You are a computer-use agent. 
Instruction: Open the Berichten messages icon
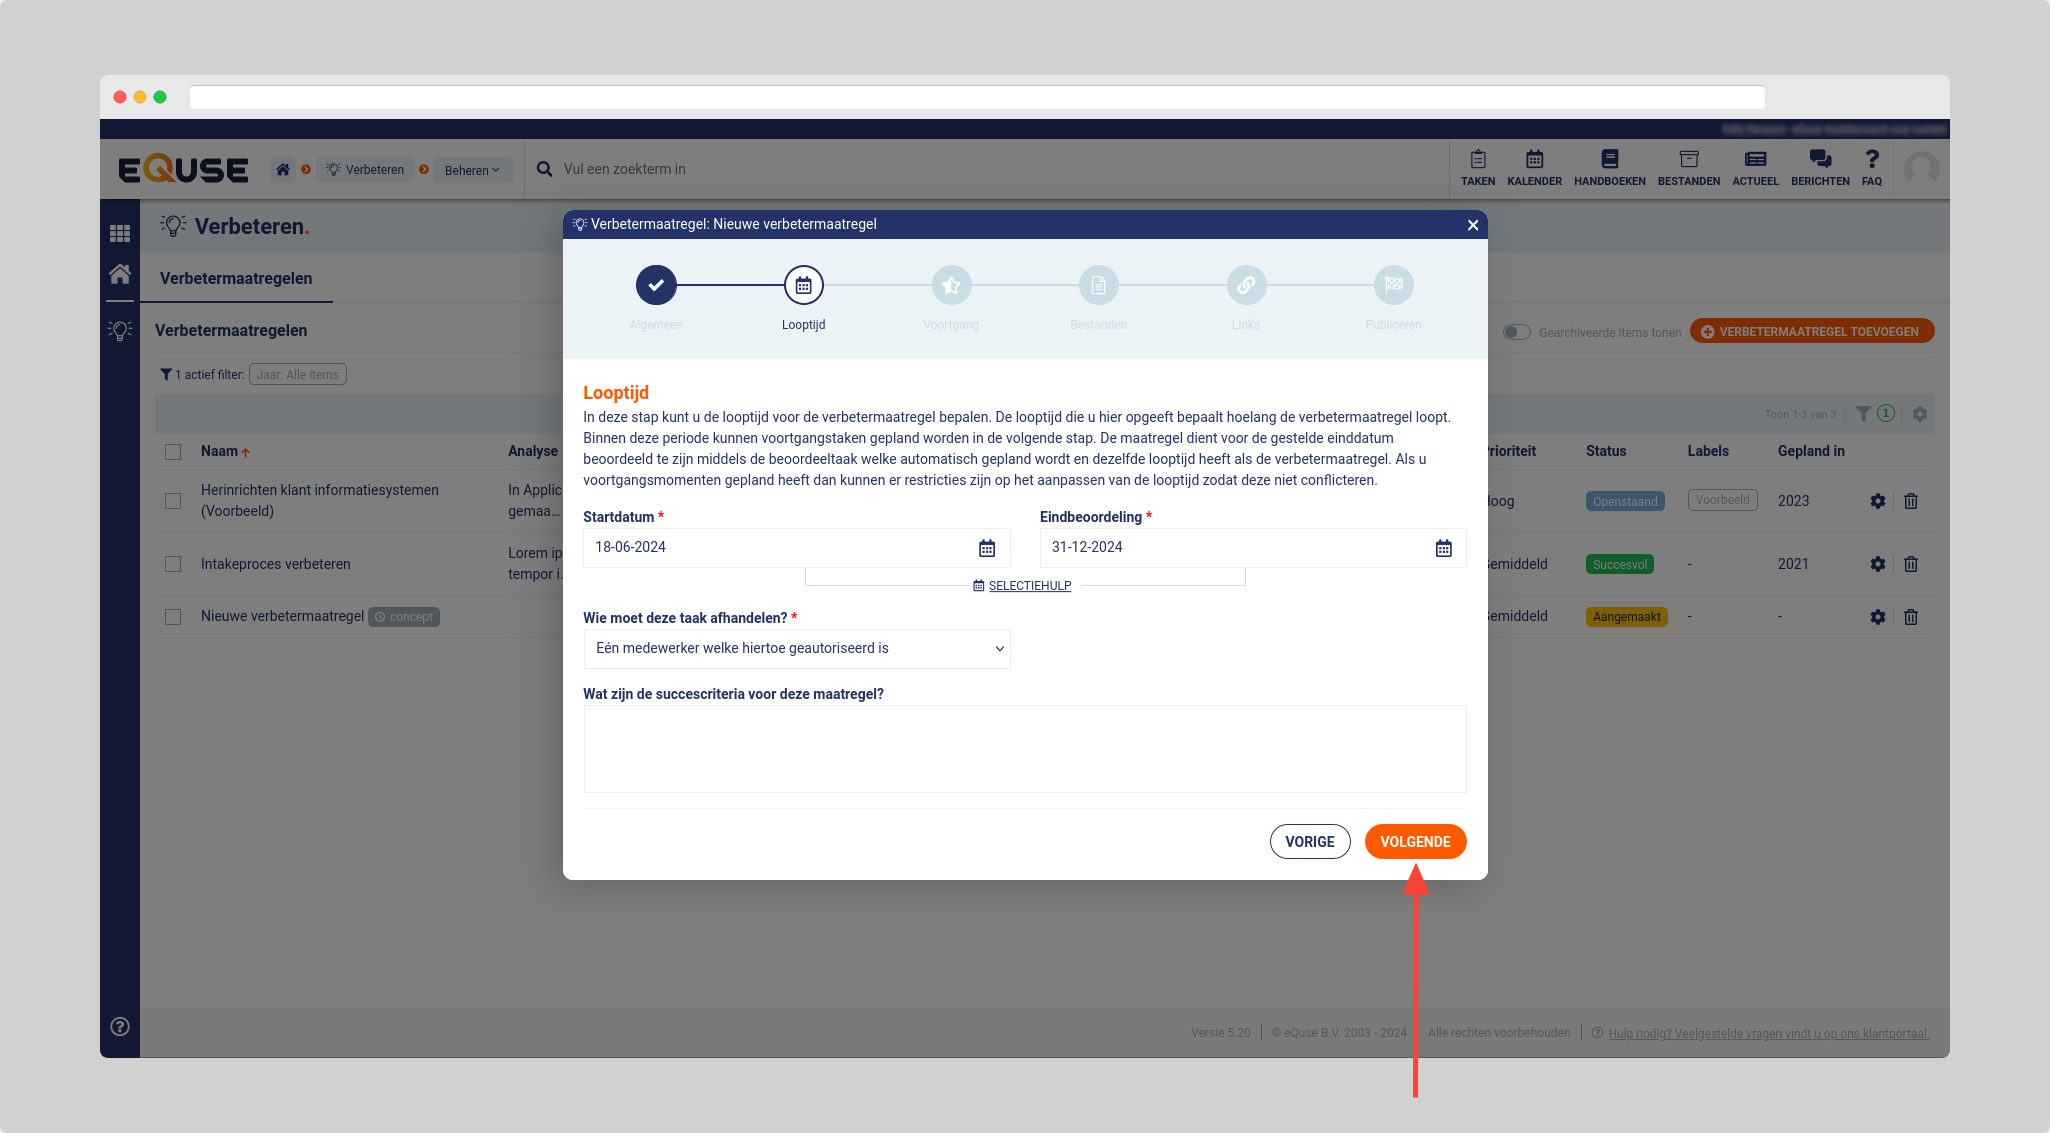1819,167
